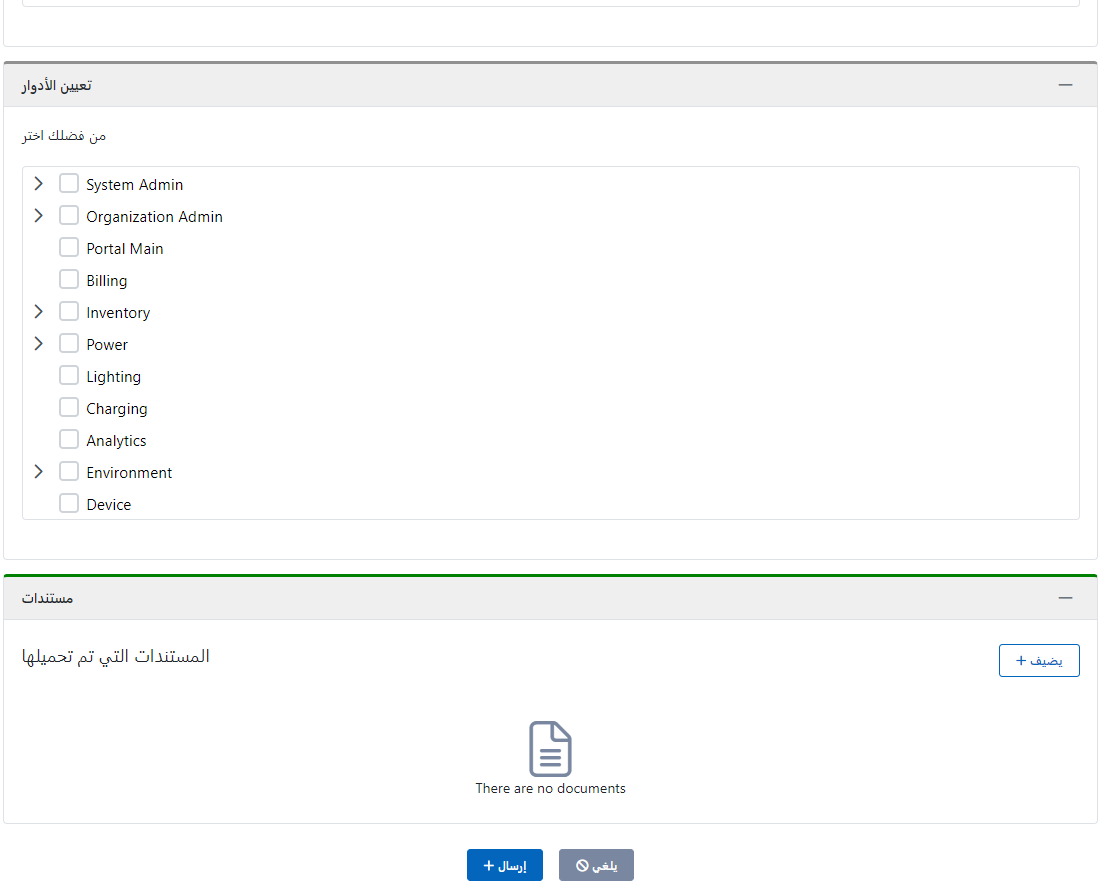The image size is (1104, 884).
Task: Expand the Organization Admin tree node
Action: pos(39,216)
